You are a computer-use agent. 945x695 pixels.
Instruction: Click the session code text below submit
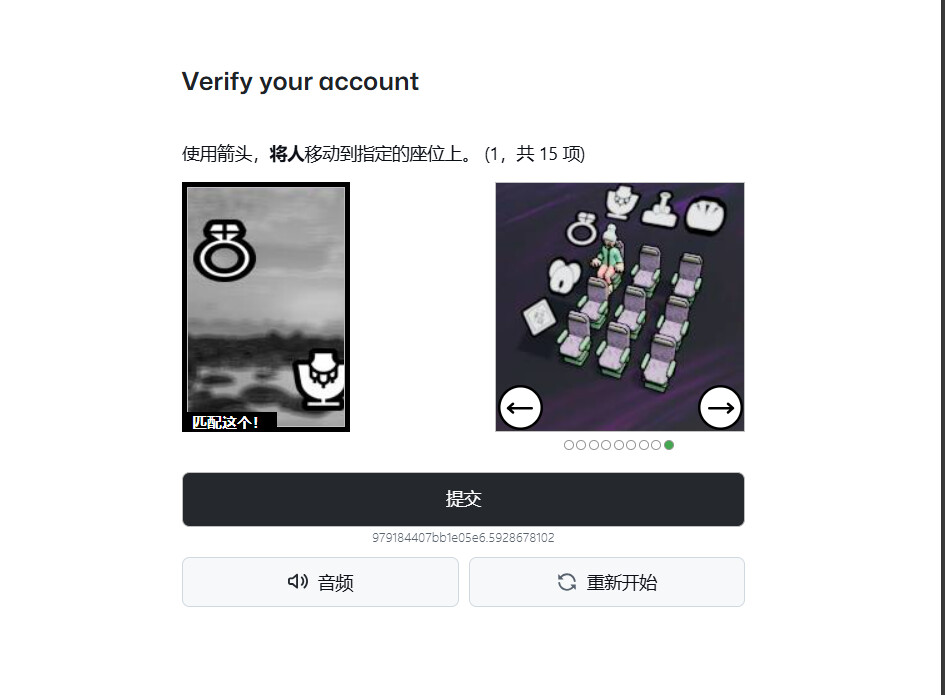point(463,538)
